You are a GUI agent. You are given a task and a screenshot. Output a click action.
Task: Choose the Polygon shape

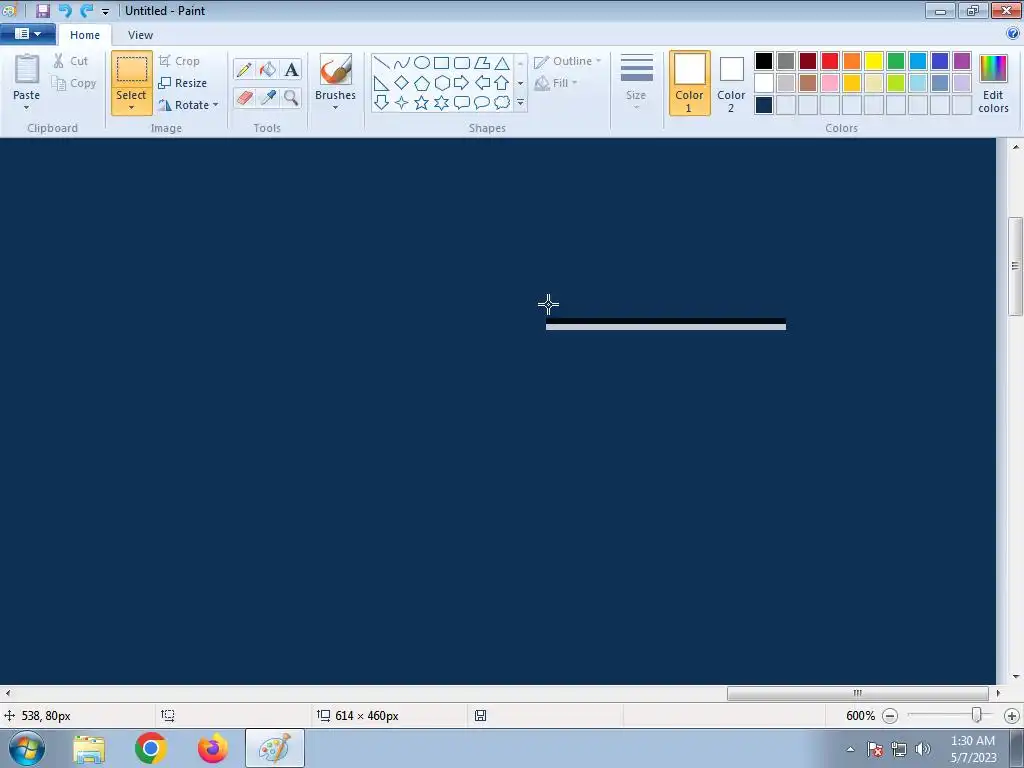[482, 63]
